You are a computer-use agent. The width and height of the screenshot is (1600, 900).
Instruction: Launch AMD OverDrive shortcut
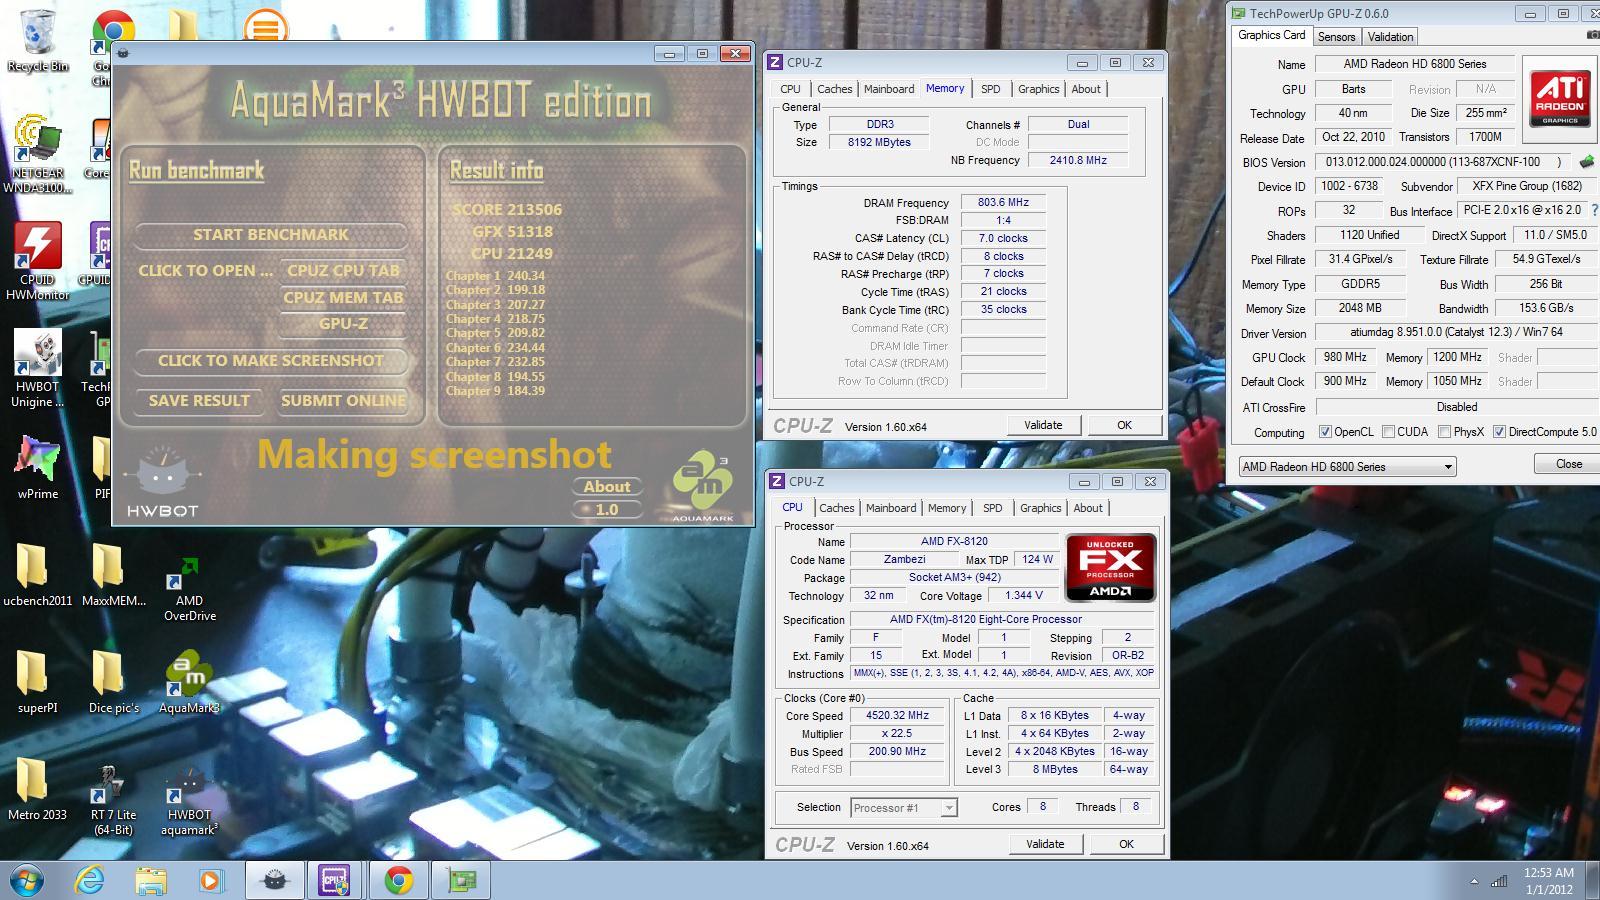[x=189, y=590]
